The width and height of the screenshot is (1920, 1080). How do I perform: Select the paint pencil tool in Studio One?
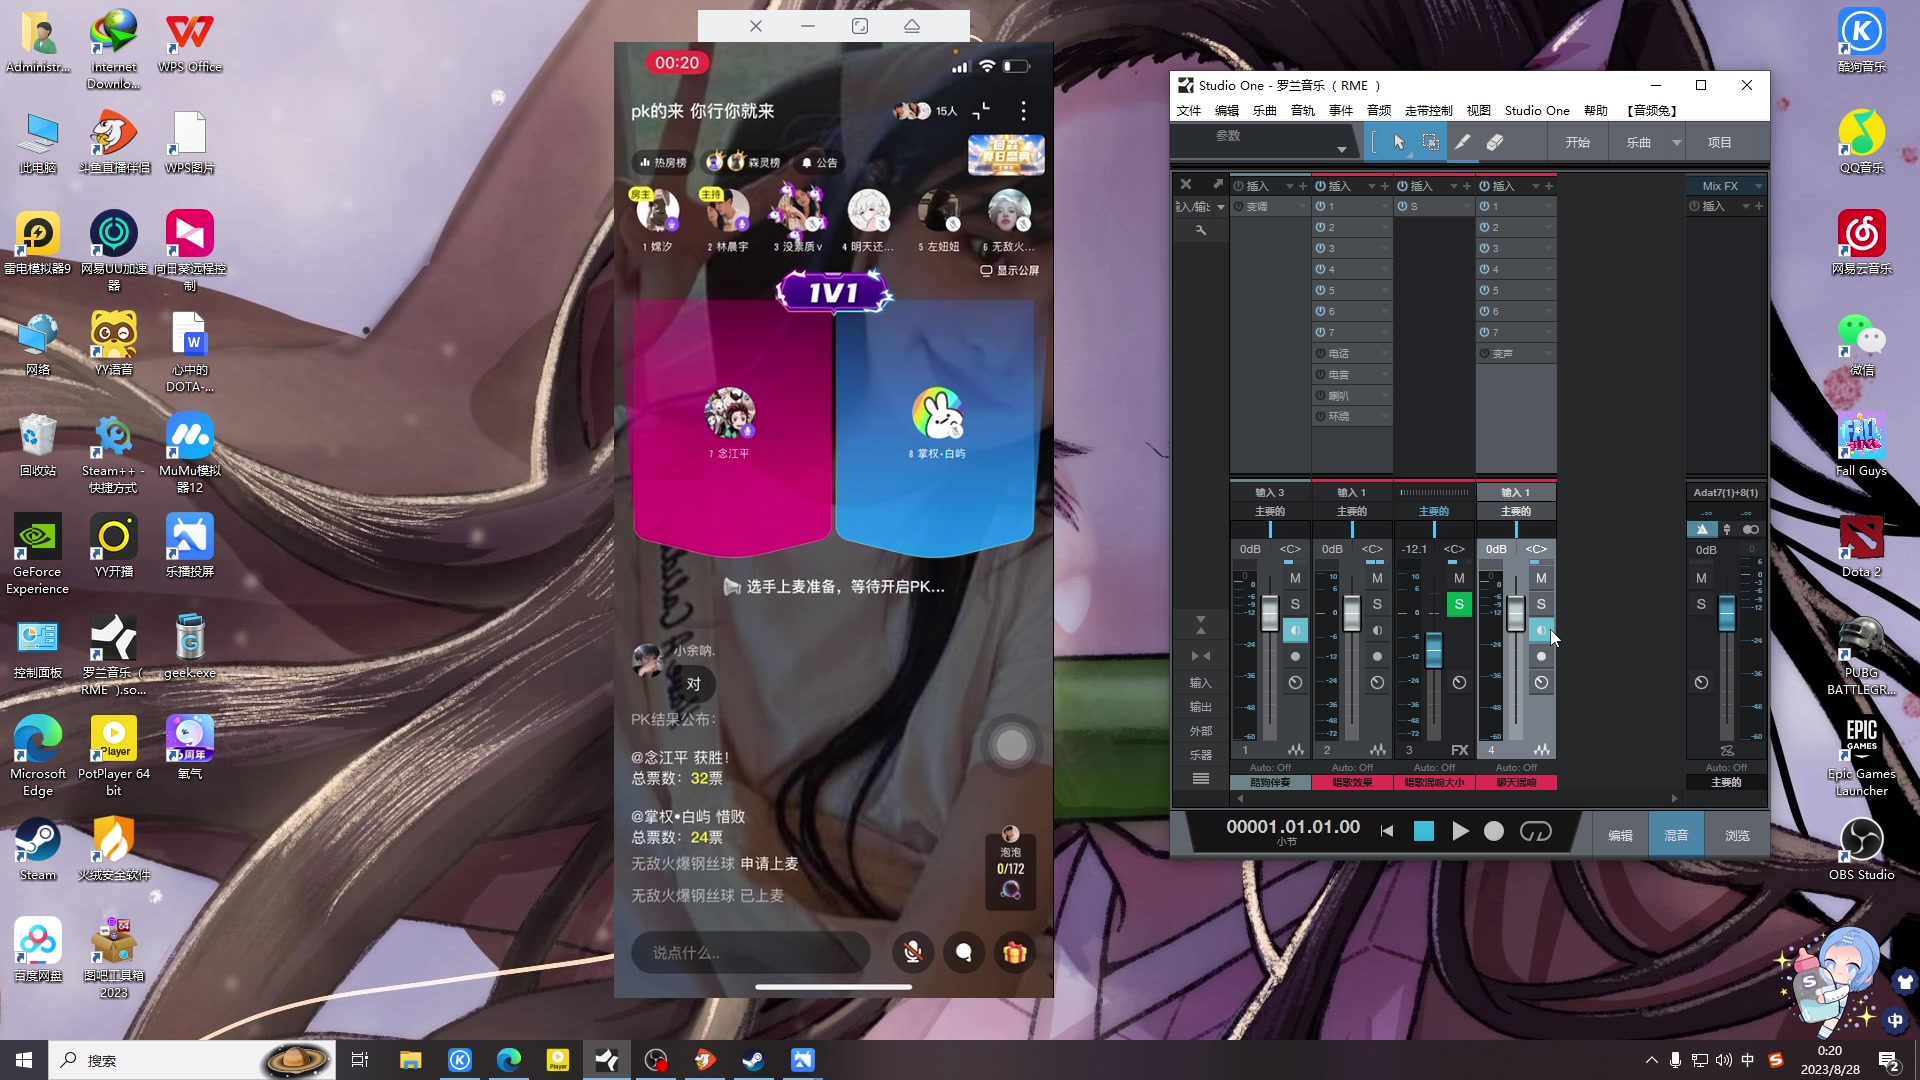pos(1462,142)
